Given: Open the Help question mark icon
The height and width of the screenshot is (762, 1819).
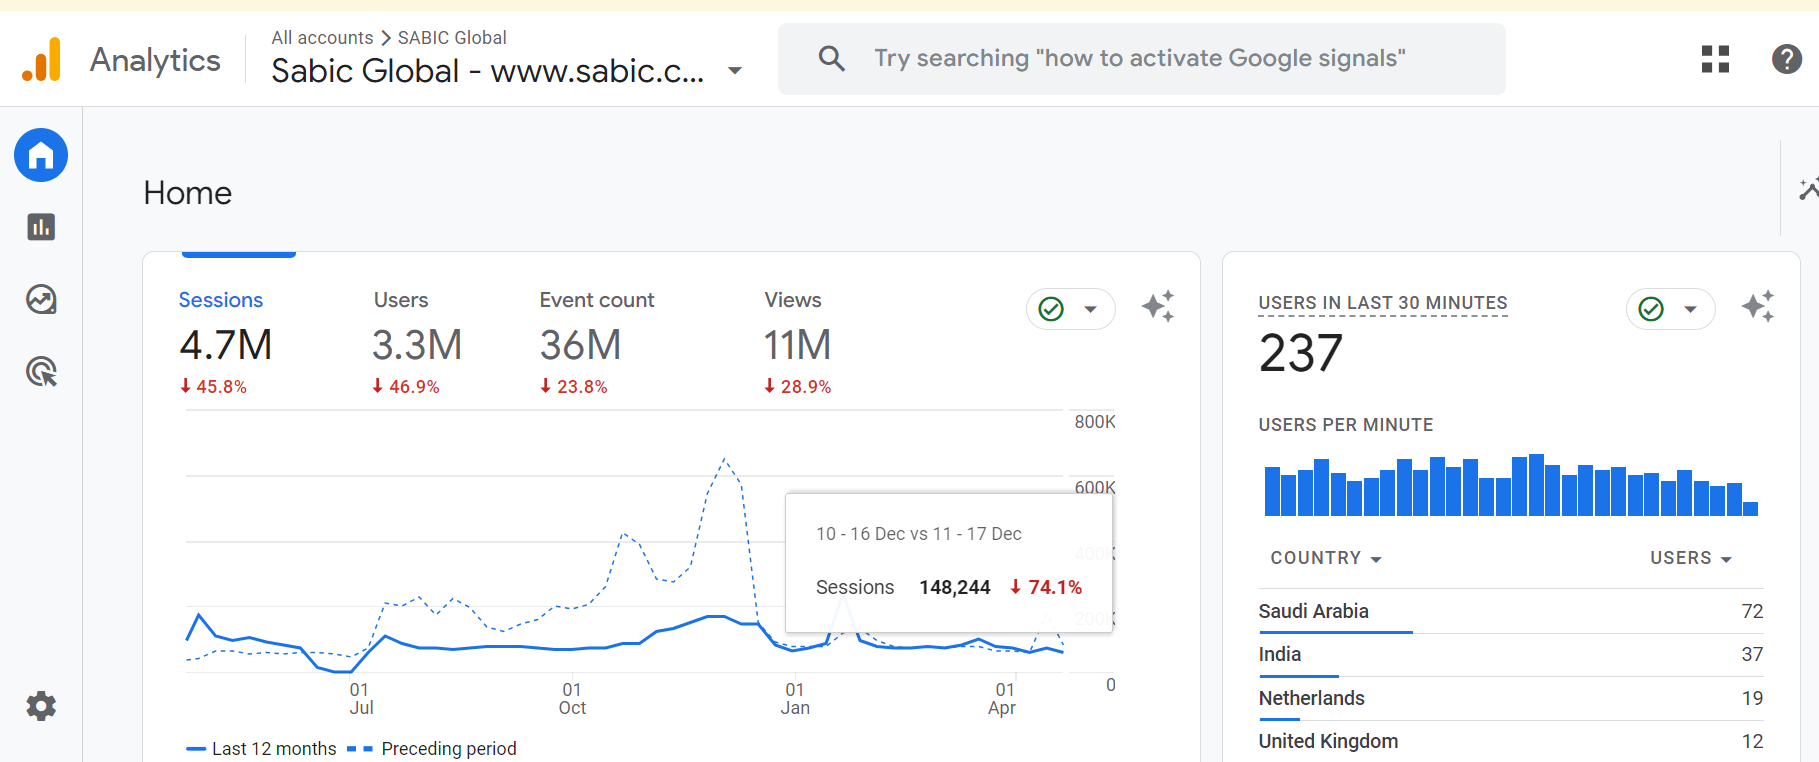Looking at the screenshot, I should (x=1786, y=59).
